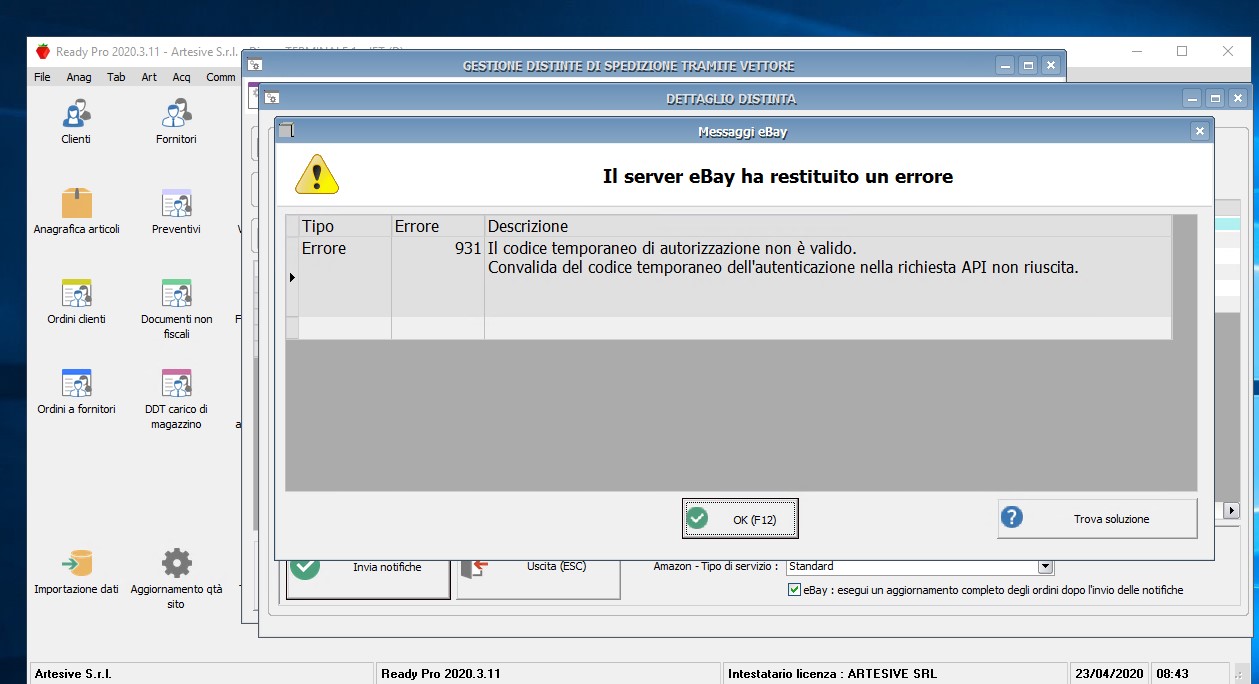Minimize the Dettaglio Distinta window
Viewport: 1259px width, 684px height.
[x=1191, y=99]
